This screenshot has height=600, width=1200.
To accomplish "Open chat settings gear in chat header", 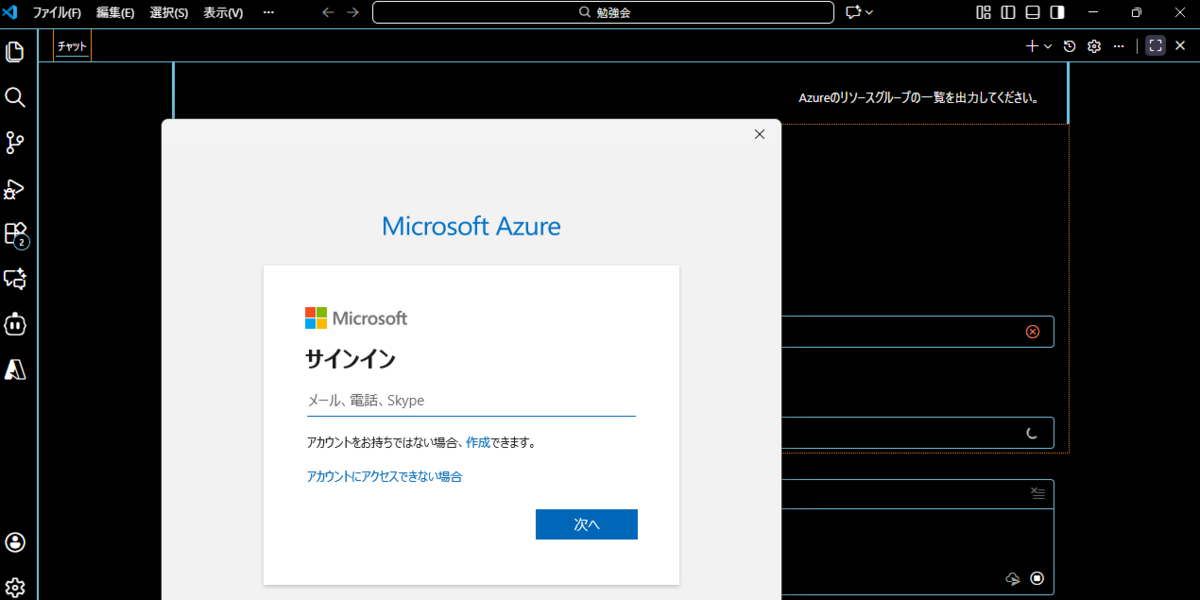I will coord(1094,46).
